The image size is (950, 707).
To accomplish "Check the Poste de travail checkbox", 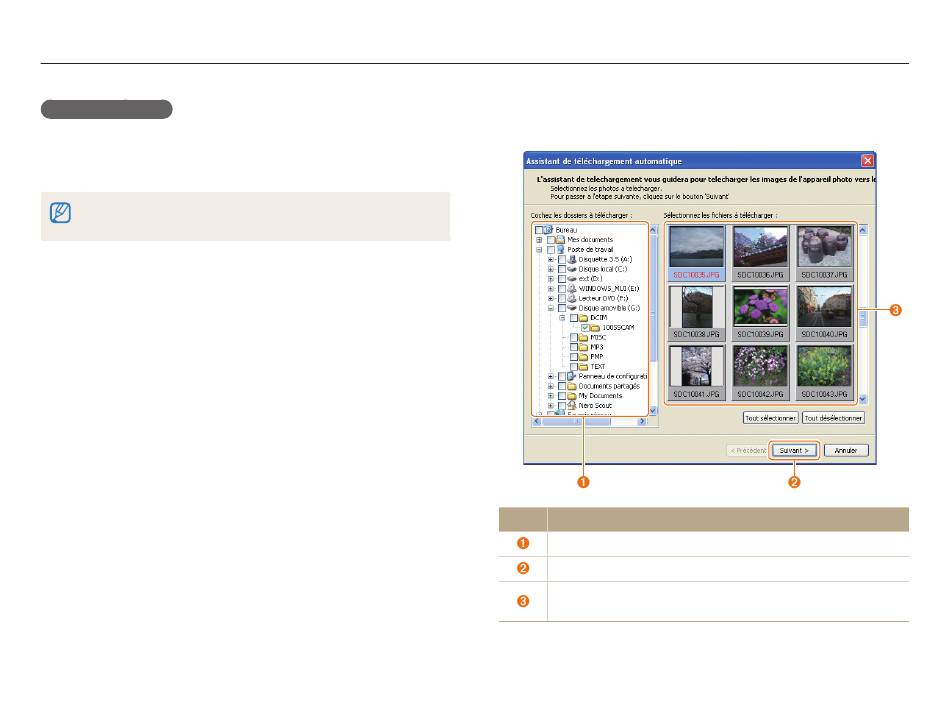I will coord(551,250).
